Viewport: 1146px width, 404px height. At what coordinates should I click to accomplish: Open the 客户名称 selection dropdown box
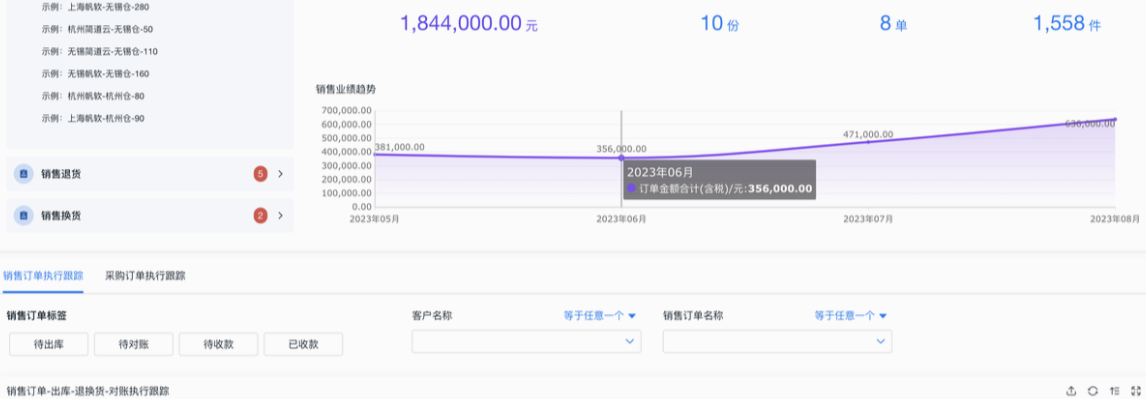(x=526, y=341)
